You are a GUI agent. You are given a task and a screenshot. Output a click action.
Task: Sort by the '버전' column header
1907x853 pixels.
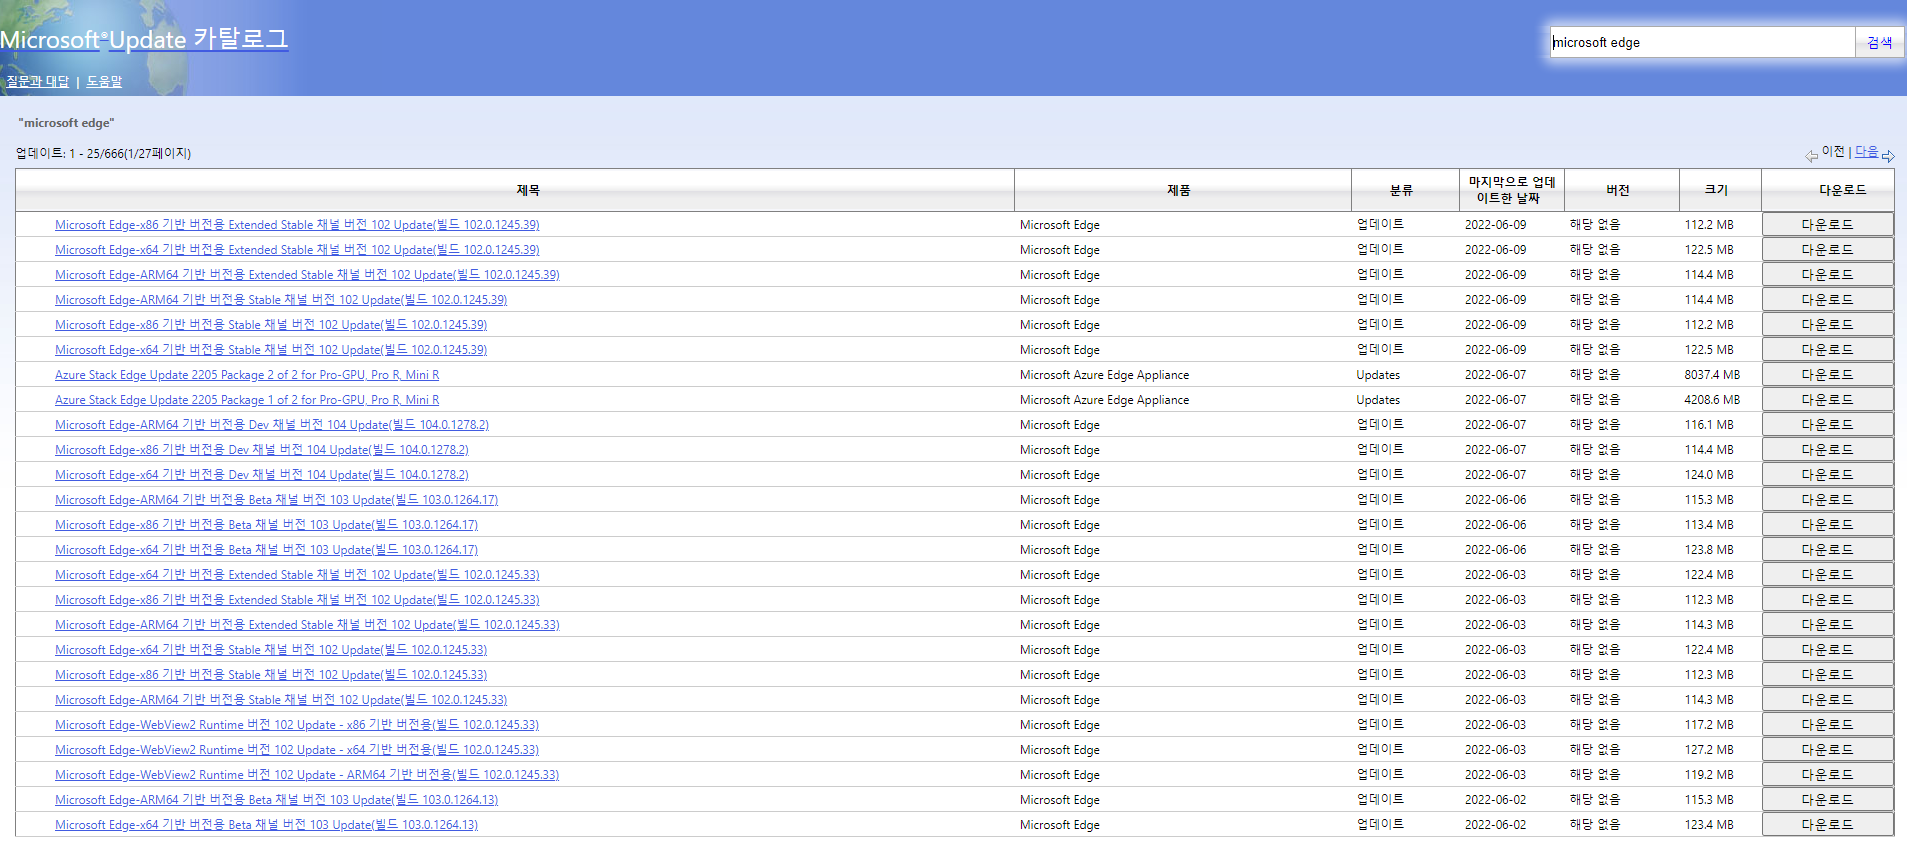[x=1618, y=190]
